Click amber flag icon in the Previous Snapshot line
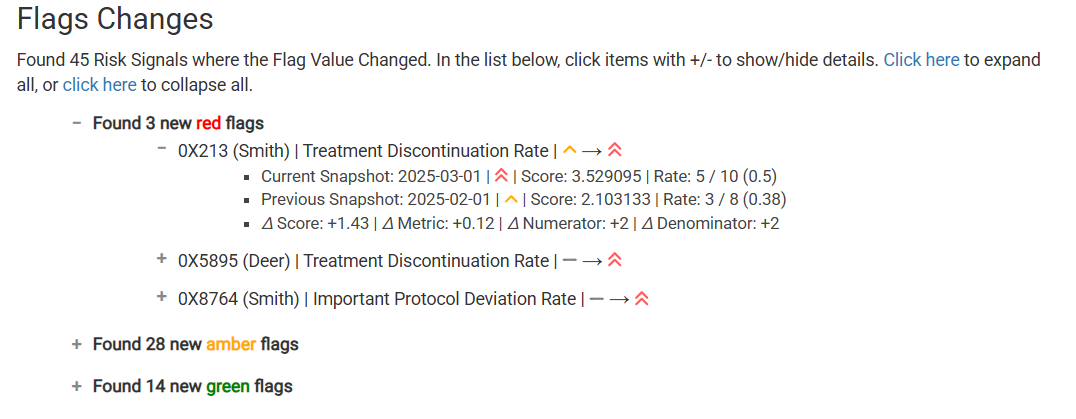This screenshot has height=419, width=1076. [511, 200]
